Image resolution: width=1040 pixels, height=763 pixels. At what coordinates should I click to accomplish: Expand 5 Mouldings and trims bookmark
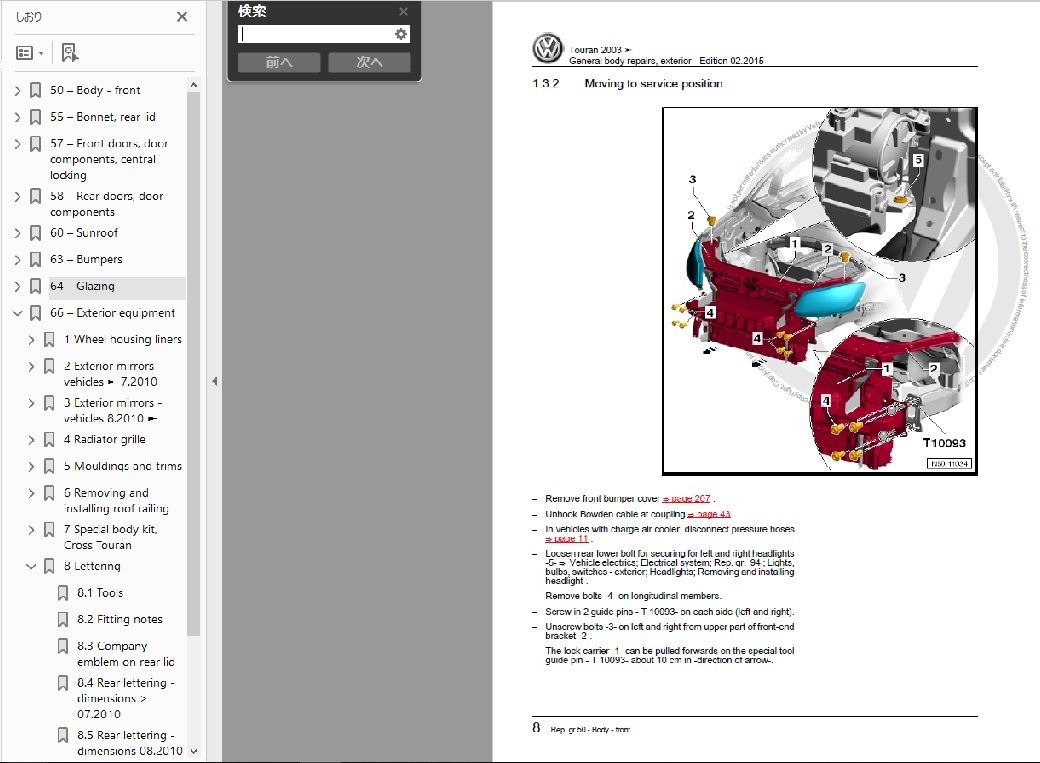(x=31, y=466)
